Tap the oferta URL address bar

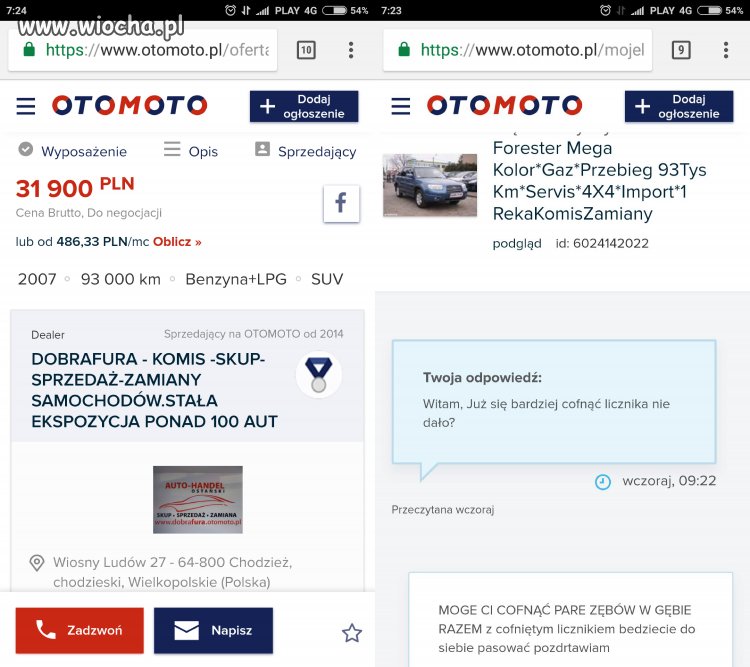143,50
